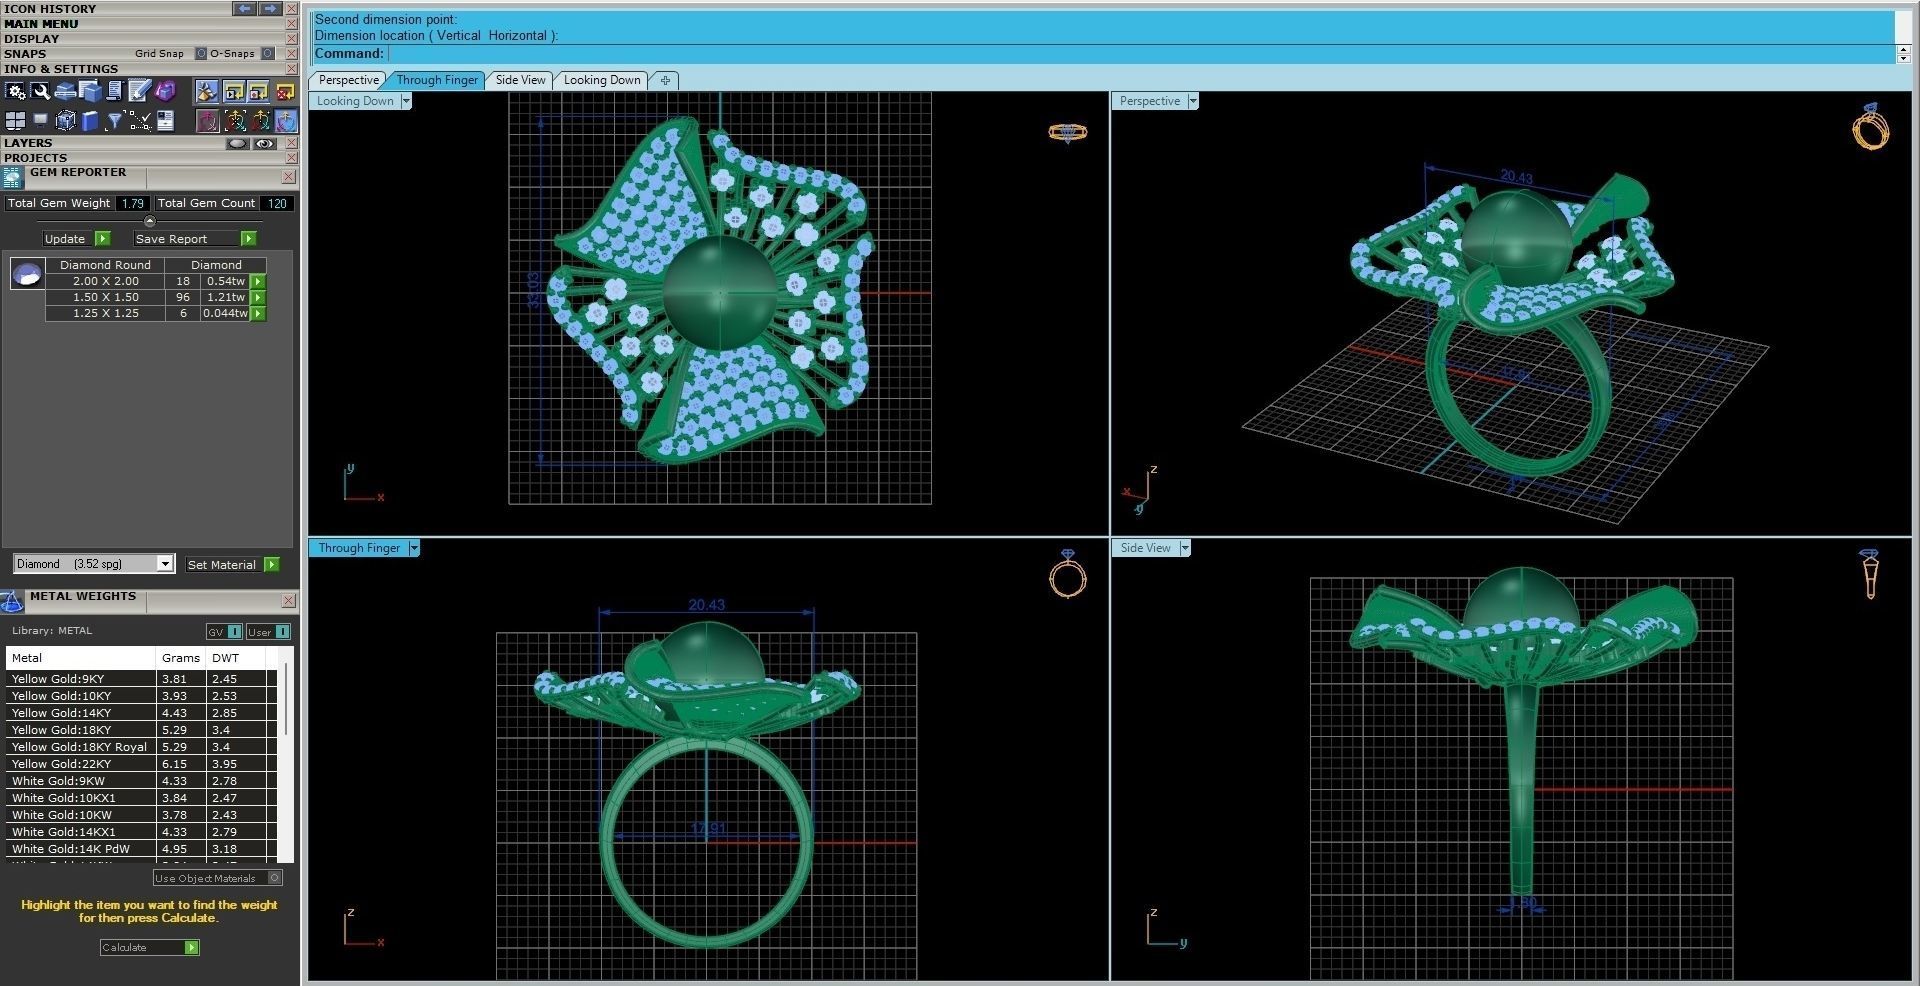Expand the 2.00 X 2.00 diamond row arrow

point(258,282)
